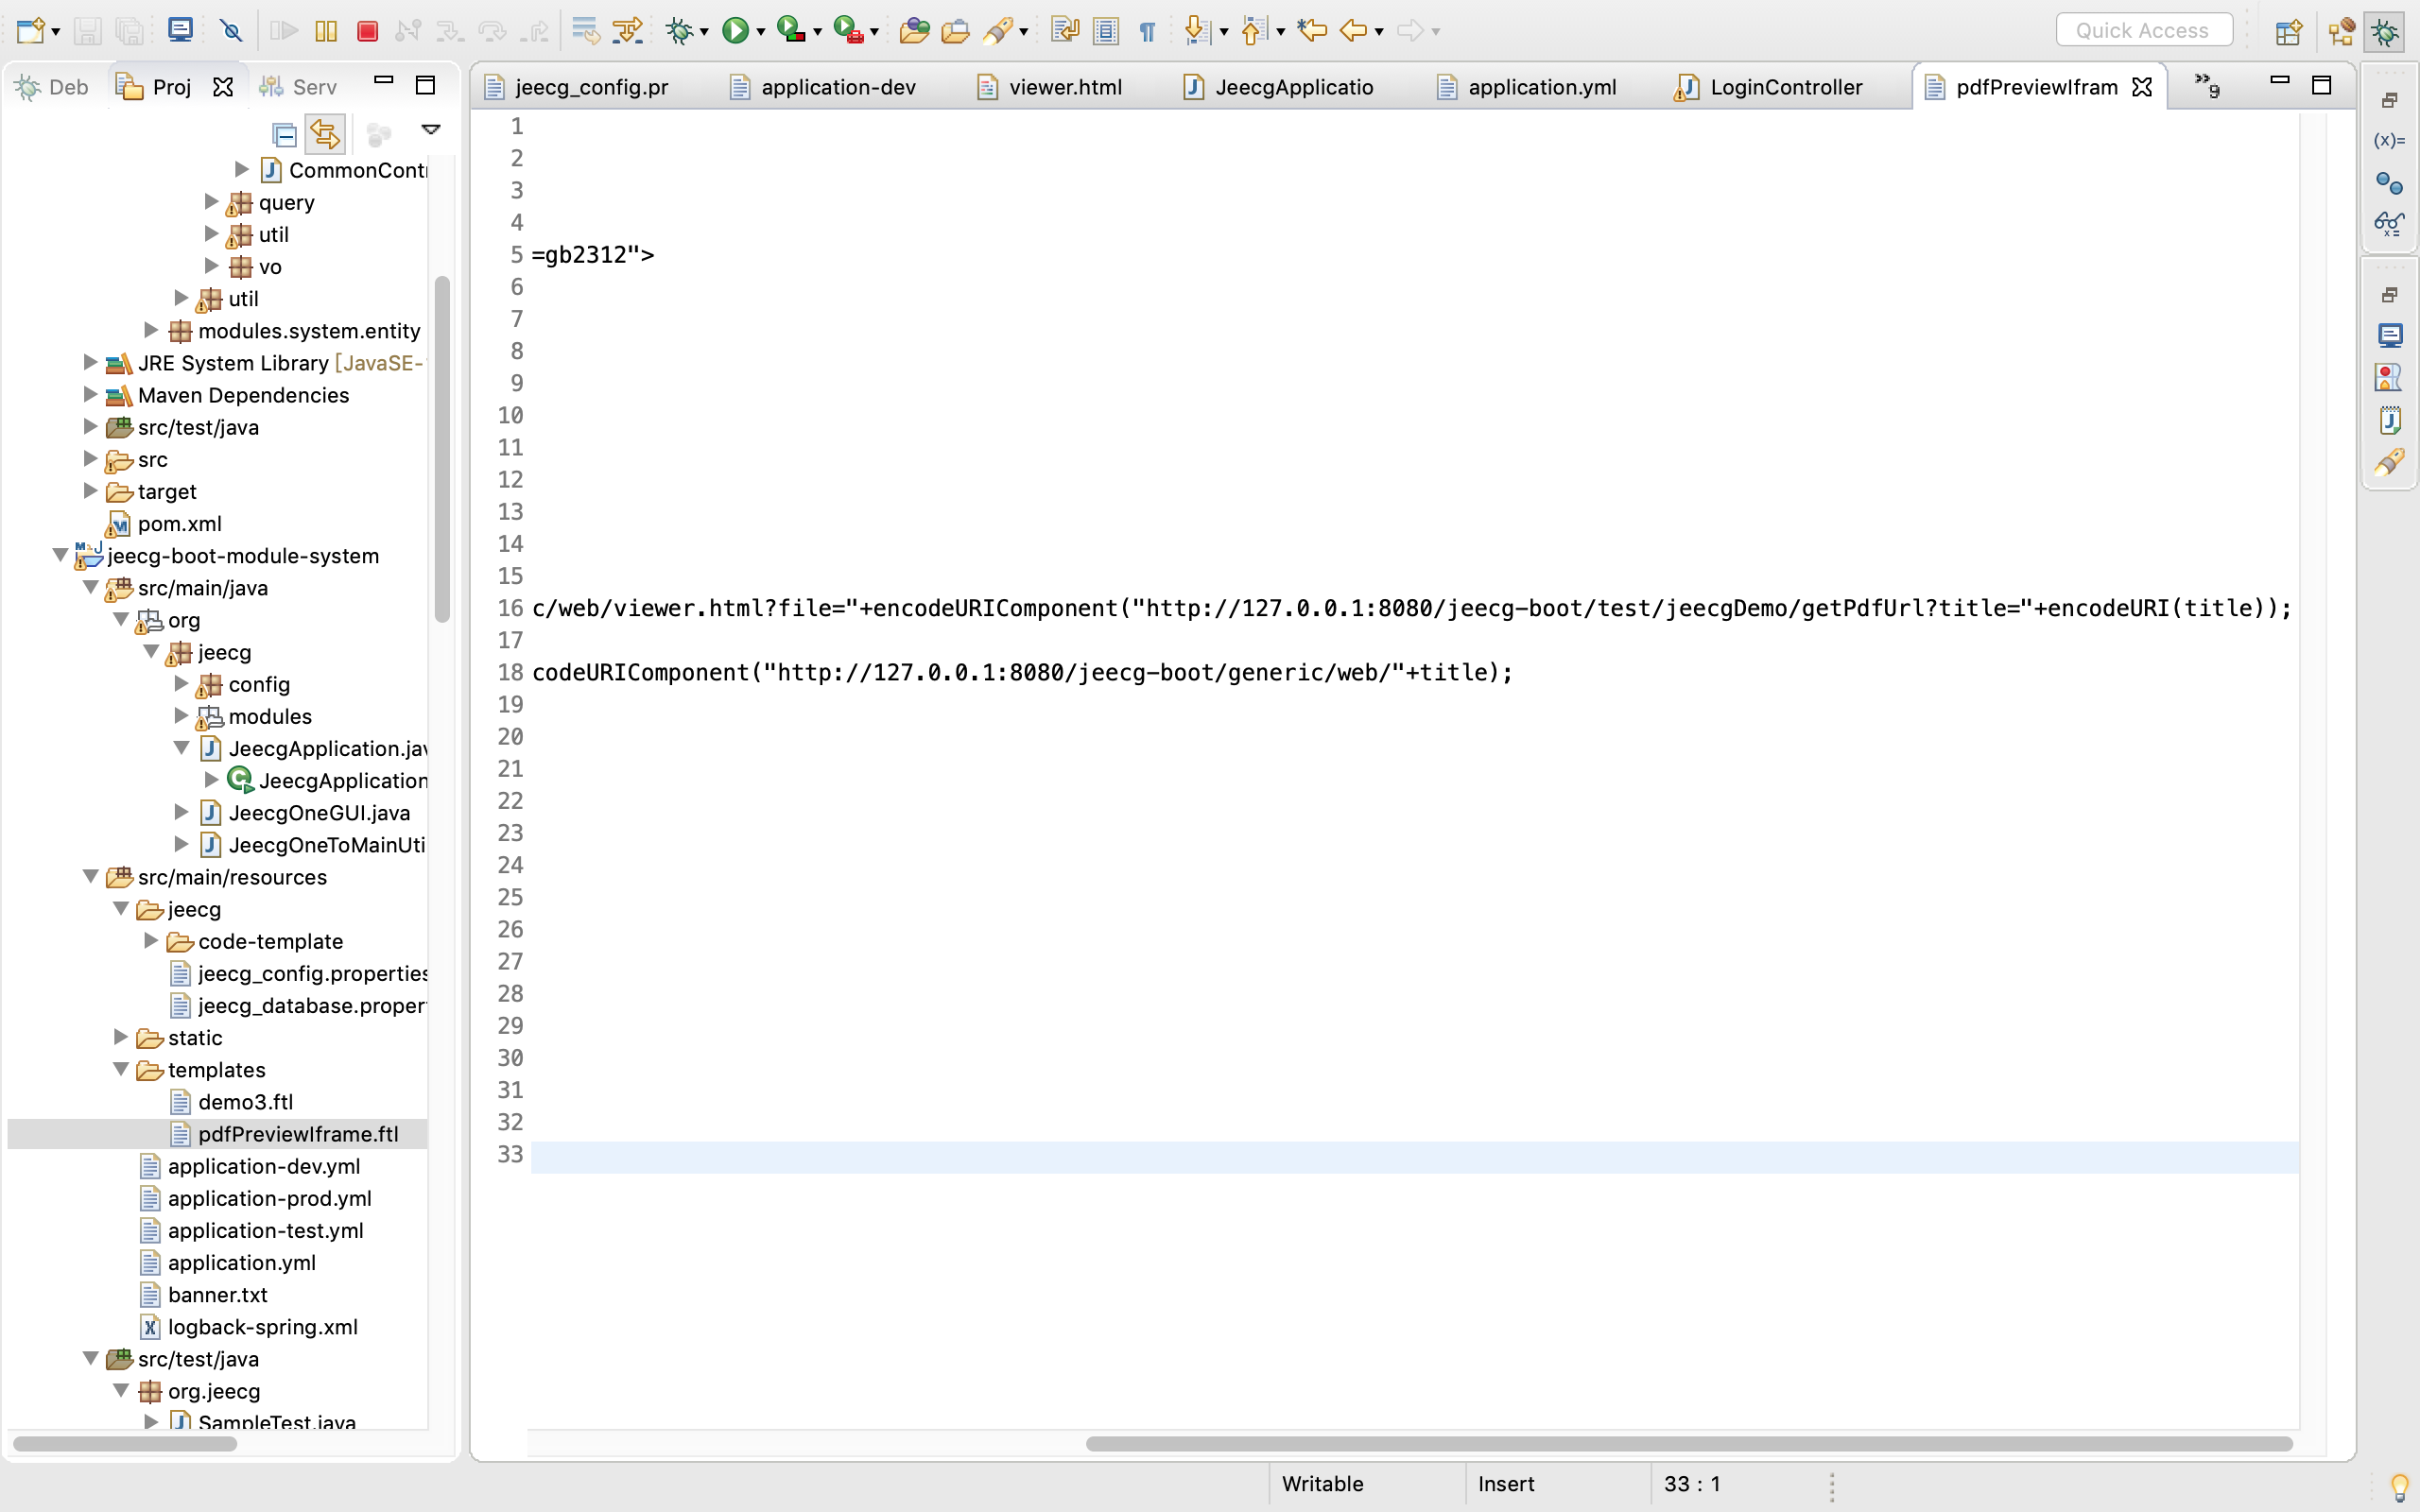Image resolution: width=2420 pixels, height=1512 pixels.
Task: Suspend the running program
Action: tap(324, 30)
